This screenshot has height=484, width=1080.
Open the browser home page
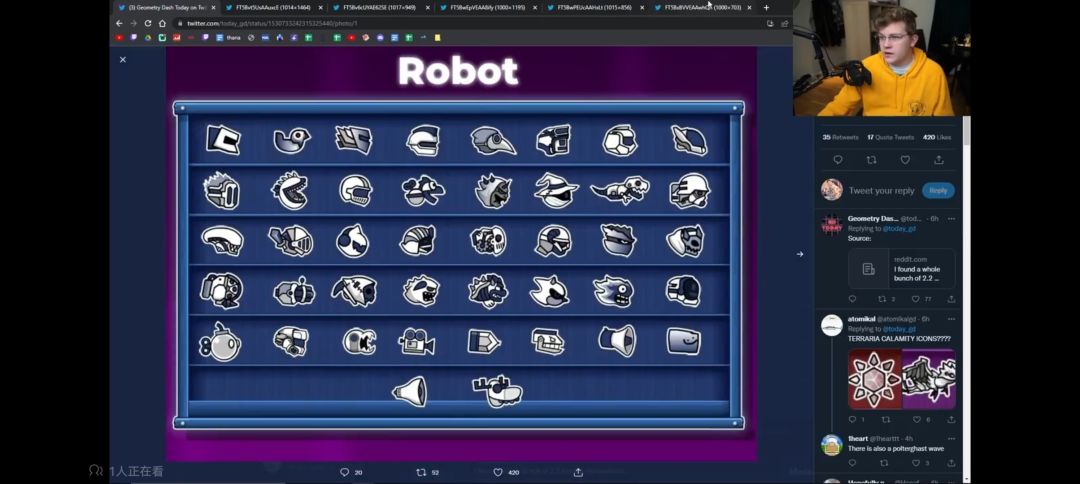(162, 23)
